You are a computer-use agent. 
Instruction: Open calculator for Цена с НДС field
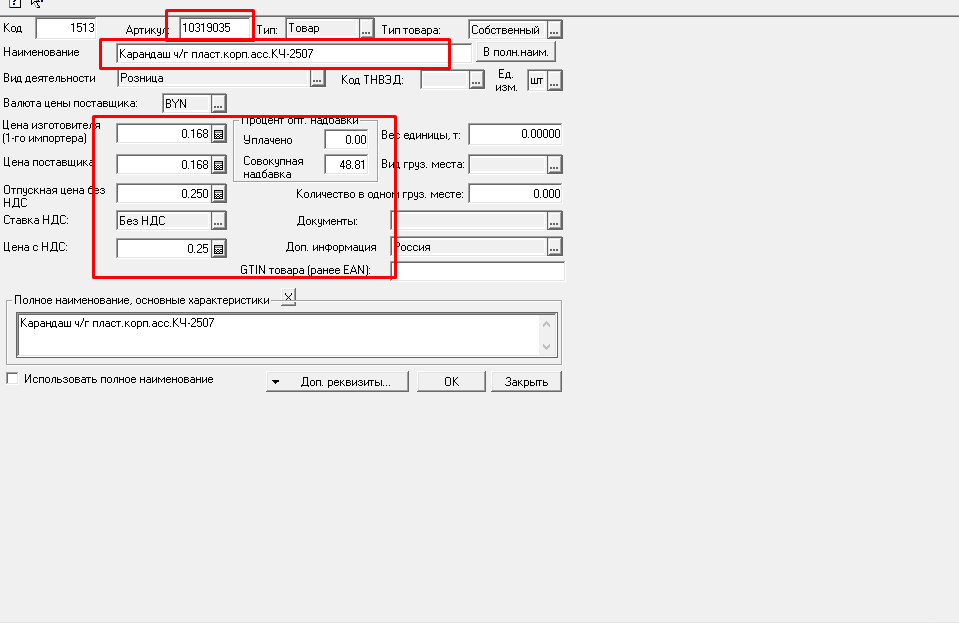(218, 249)
